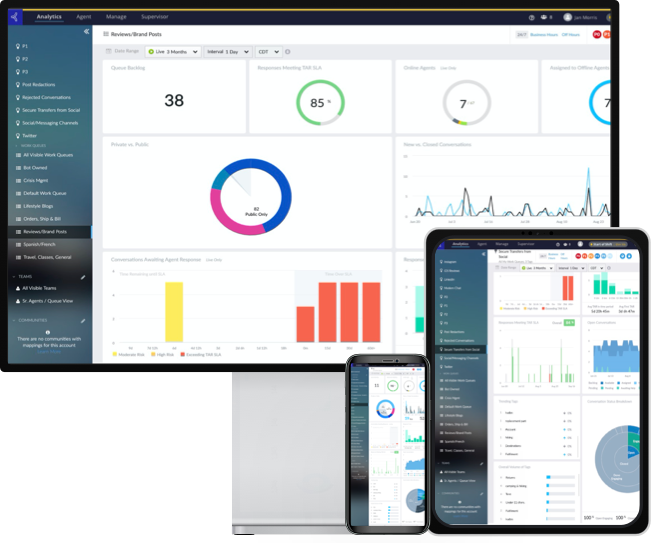The width and height of the screenshot is (651, 543).
Task: Open the help icon in the top bar
Action: [x=531, y=17]
